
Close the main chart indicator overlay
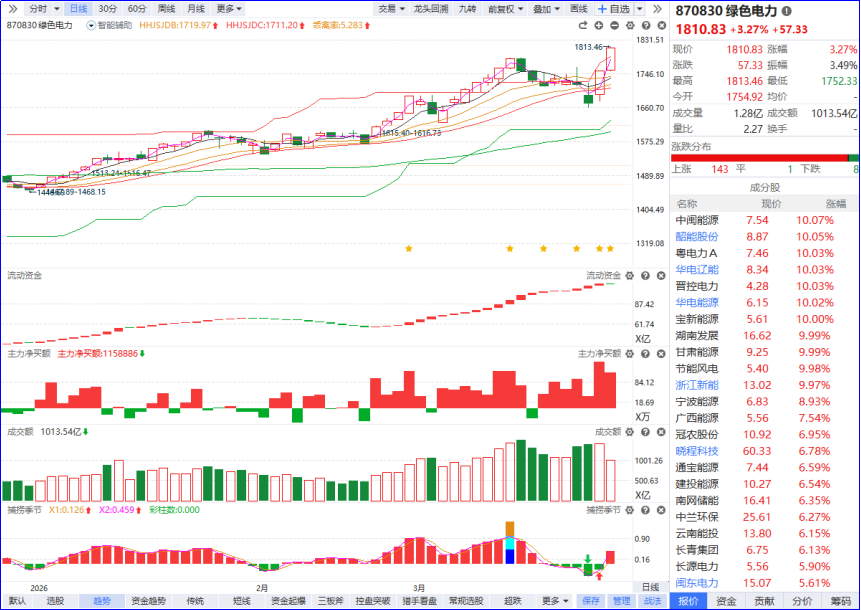tap(662, 25)
